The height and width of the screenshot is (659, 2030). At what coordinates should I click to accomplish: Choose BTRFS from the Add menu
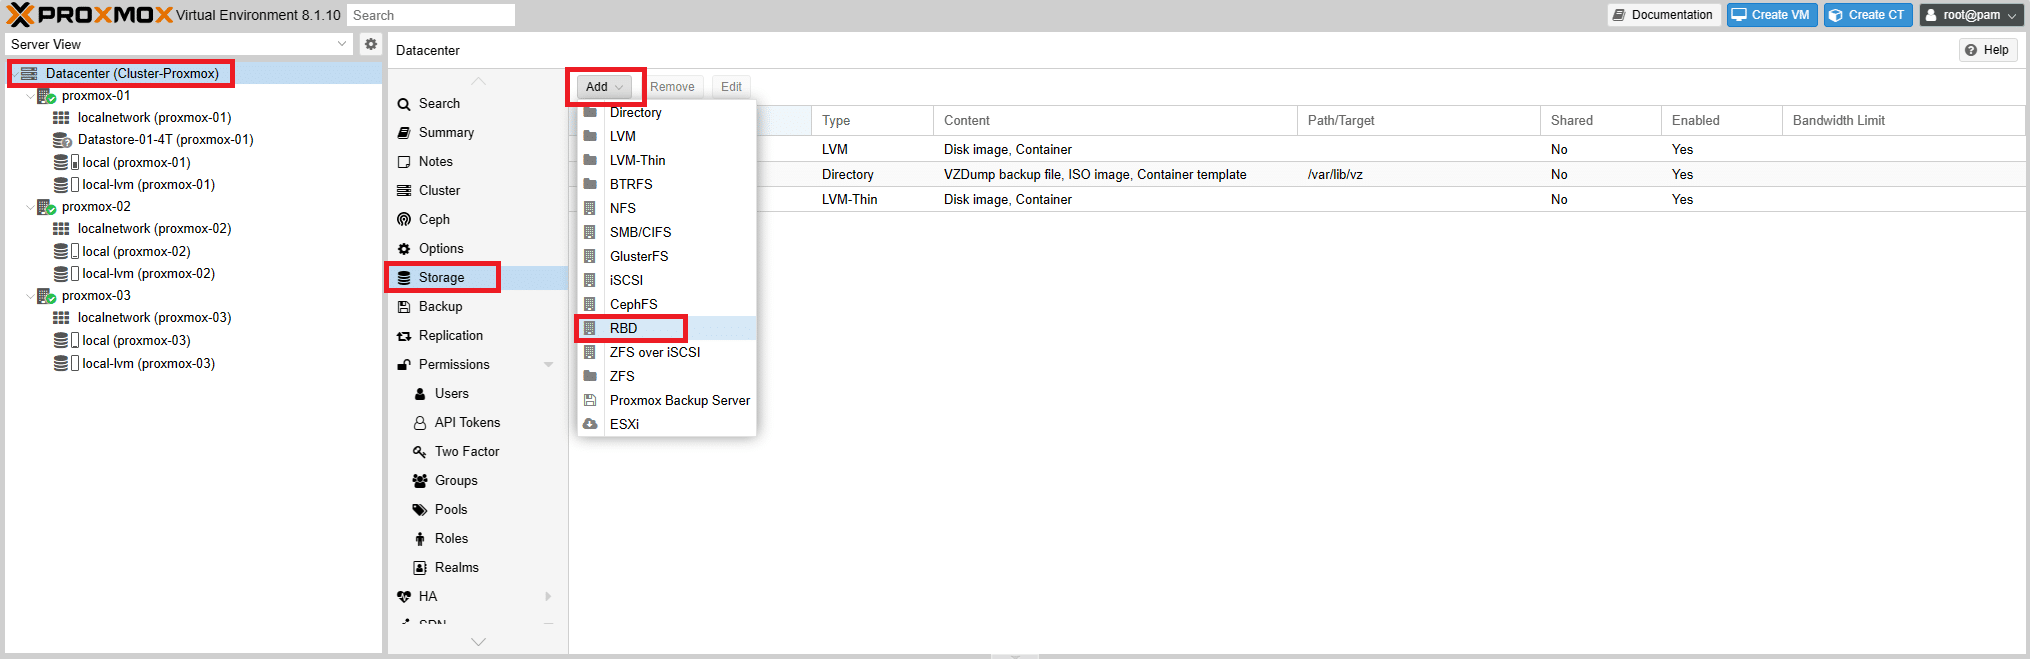coord(667,185)
